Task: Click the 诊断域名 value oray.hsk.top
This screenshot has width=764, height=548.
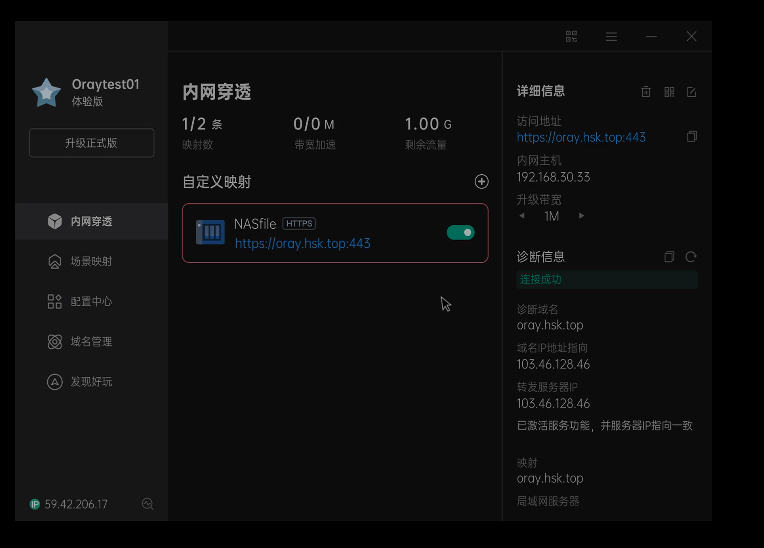Action: coord(550,325)
